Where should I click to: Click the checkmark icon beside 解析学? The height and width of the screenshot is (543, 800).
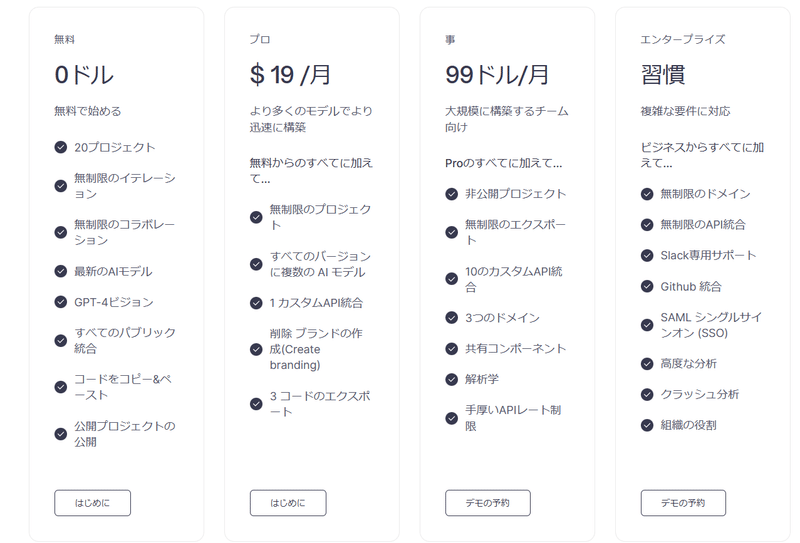point(452,379)
